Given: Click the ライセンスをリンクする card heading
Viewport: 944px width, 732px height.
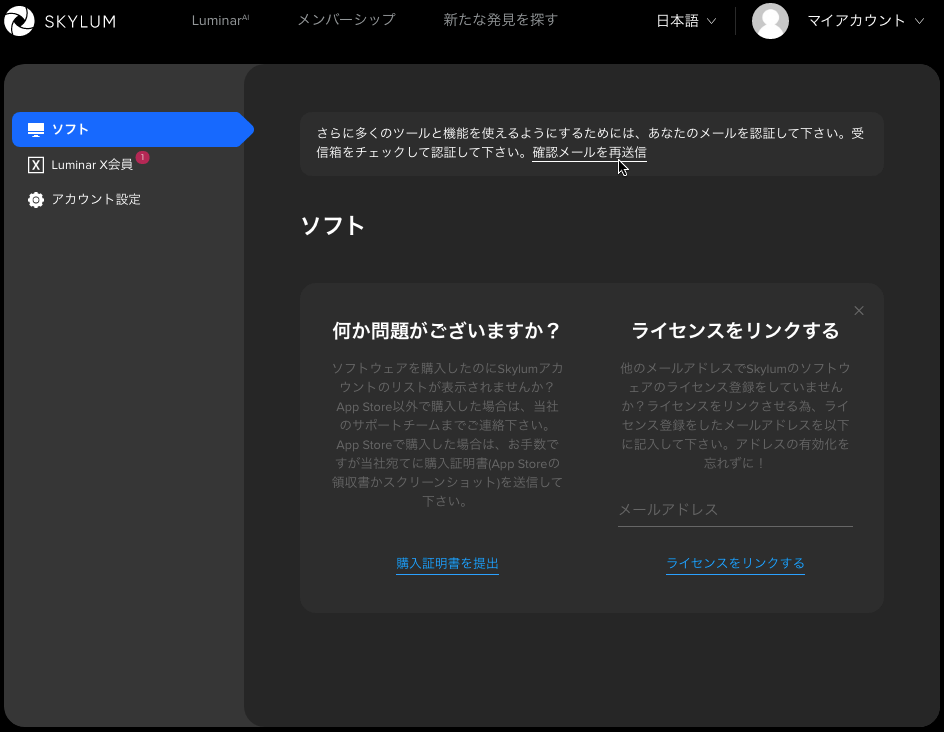Looking at the screenshot, I should (x=735, y=330).
